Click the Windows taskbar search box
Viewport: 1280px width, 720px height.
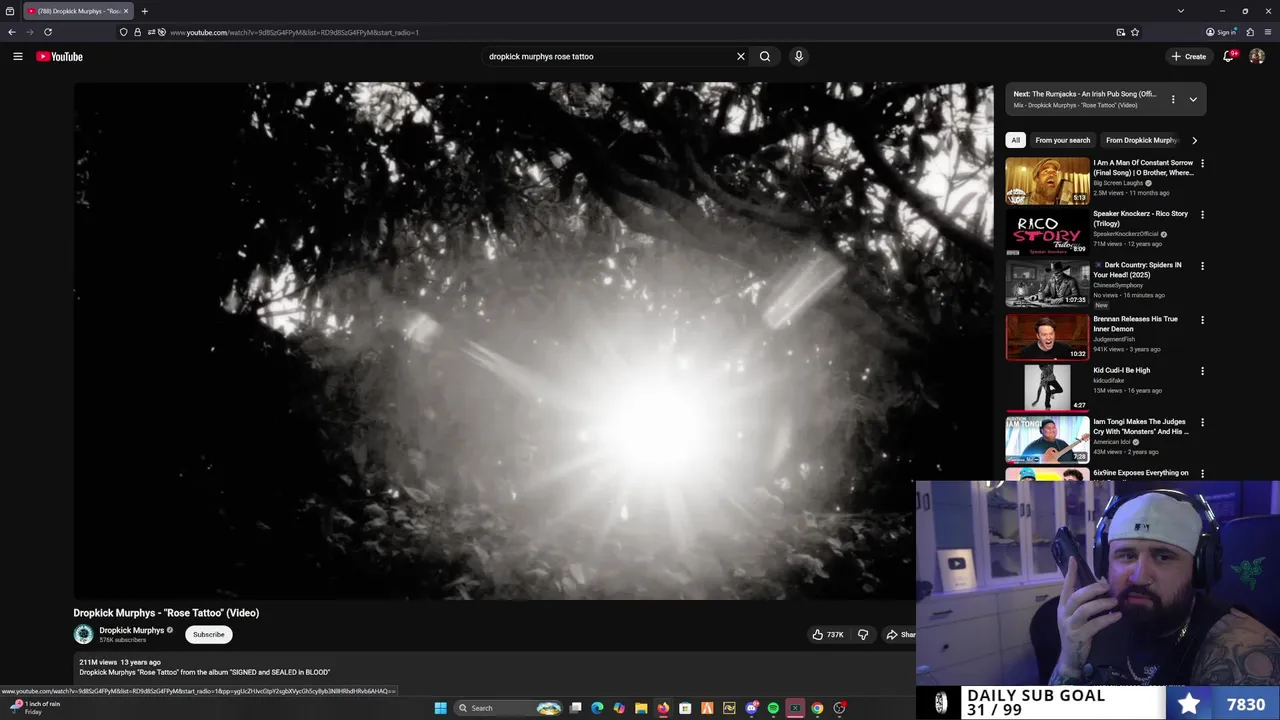point(508,708)
